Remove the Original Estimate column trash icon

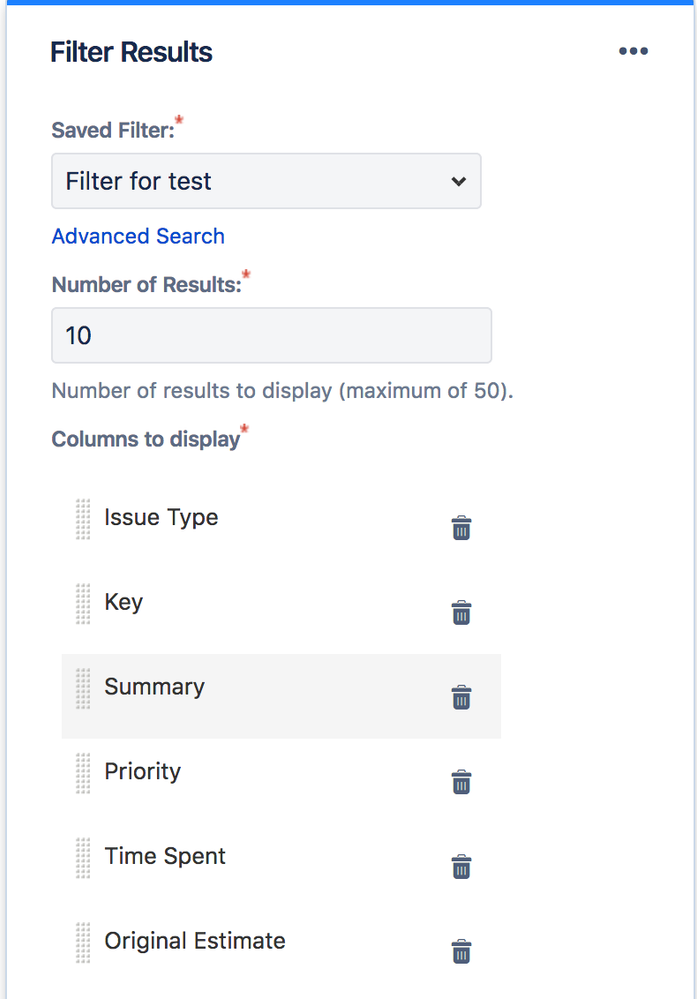461,952
